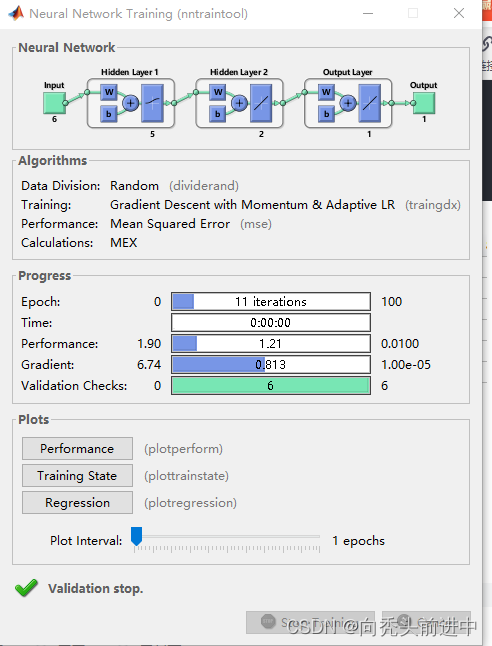Click the (plotperform) label
492x646 pixels.
coord(183,449)
